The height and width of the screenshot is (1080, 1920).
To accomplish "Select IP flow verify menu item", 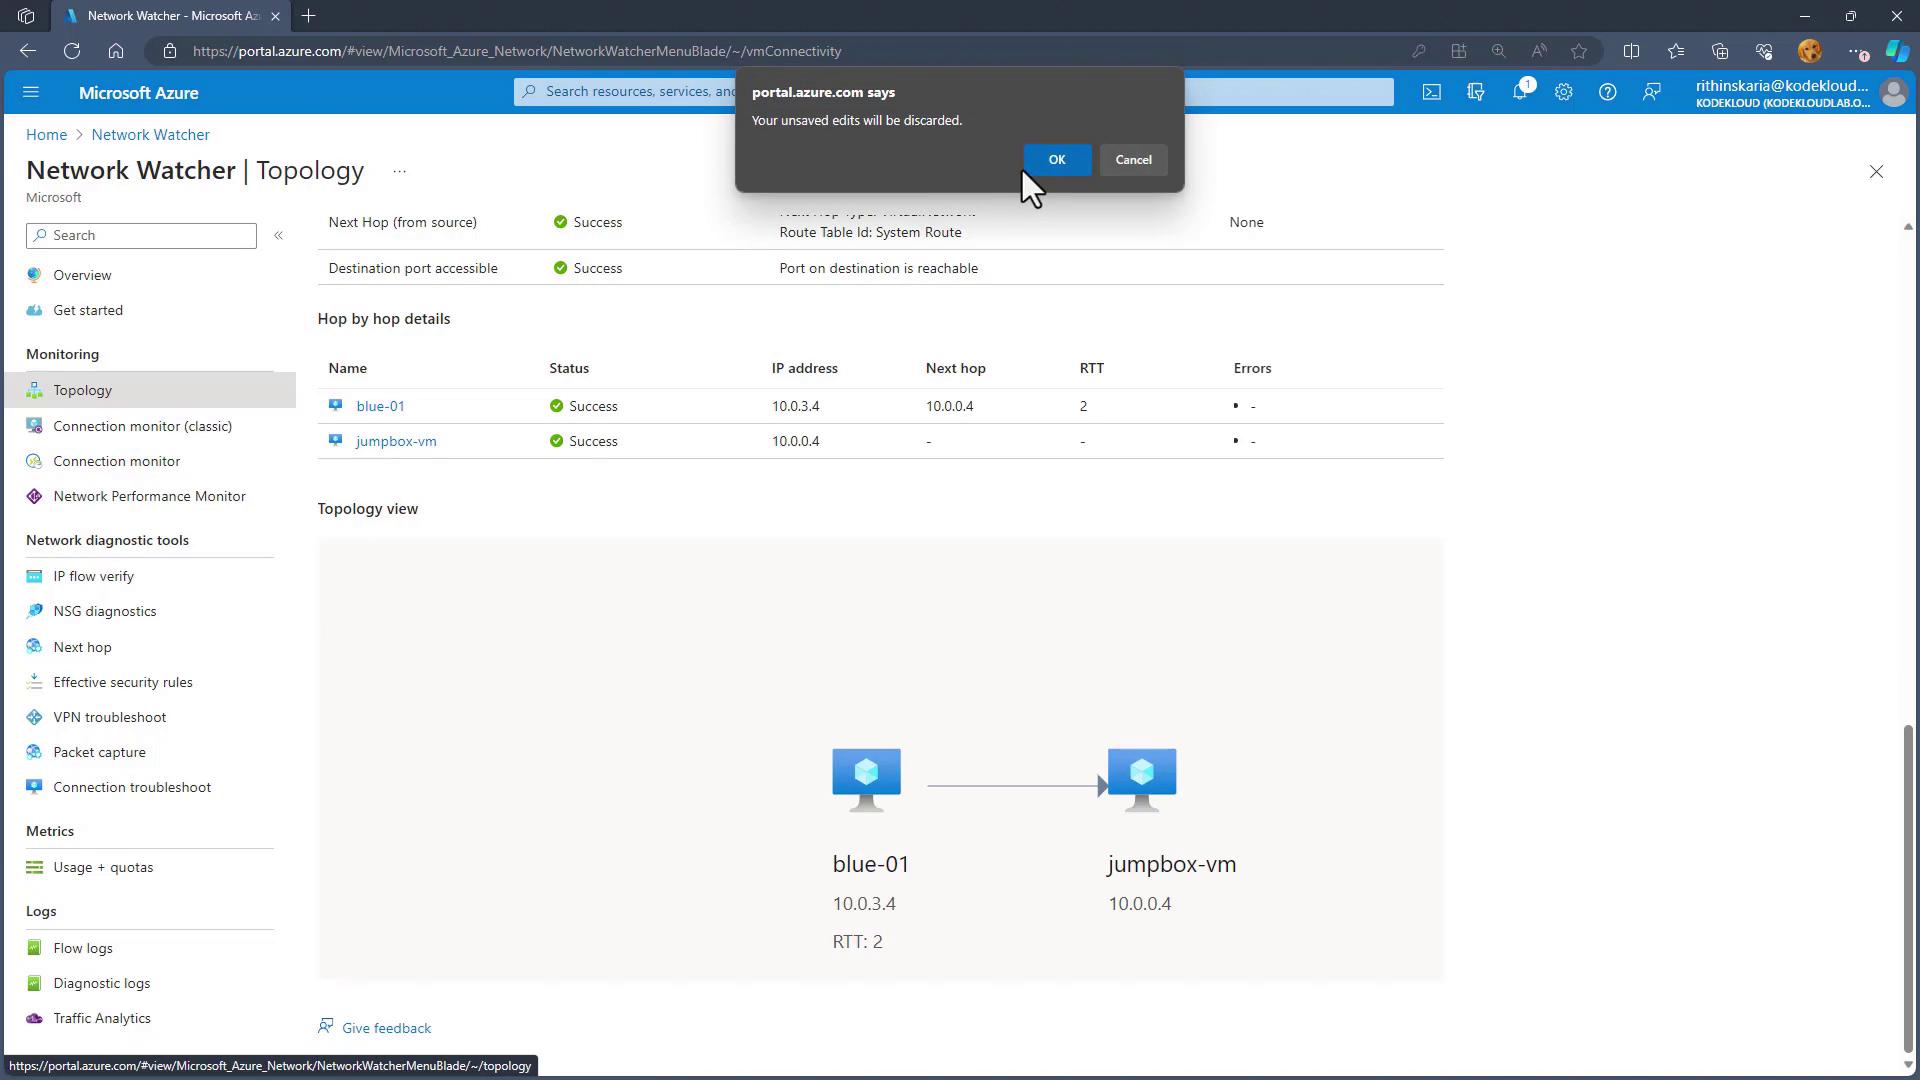I will pyautogui.click(x=93, y=576).
